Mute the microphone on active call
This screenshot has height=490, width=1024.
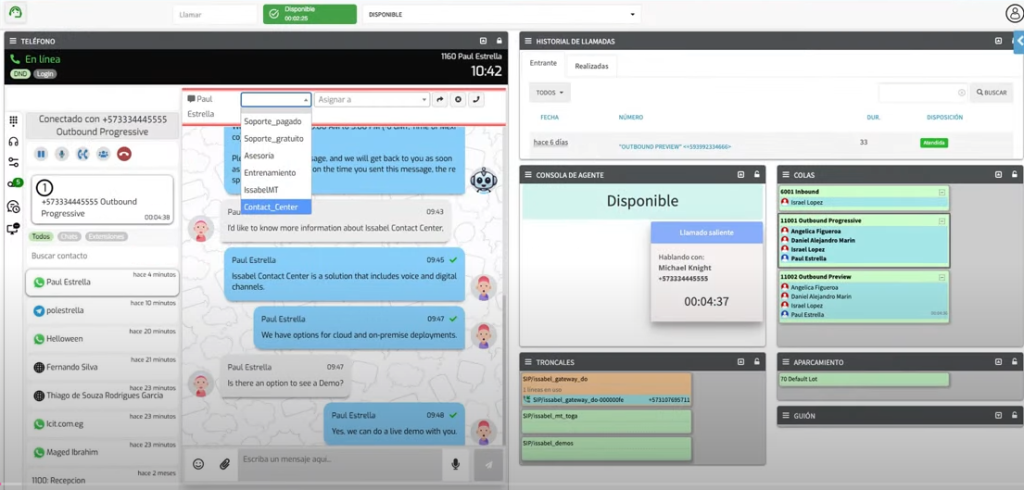(x=61, y=154)
